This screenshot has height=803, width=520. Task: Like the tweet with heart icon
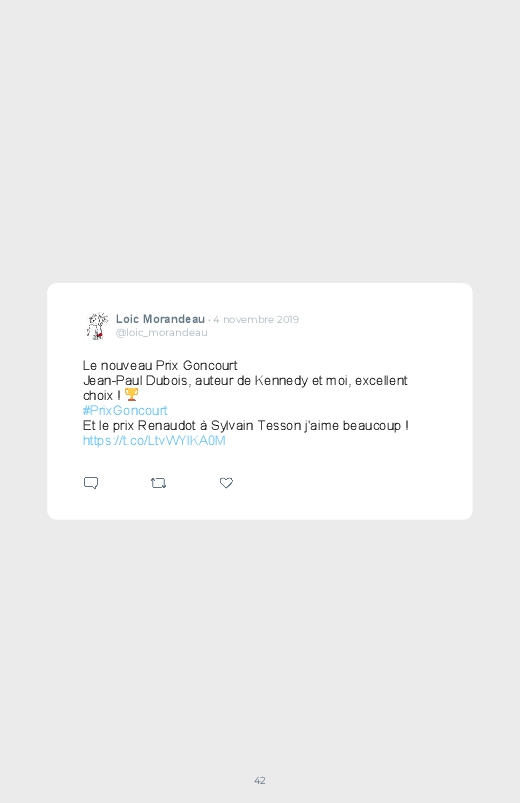tap(226, 483)
